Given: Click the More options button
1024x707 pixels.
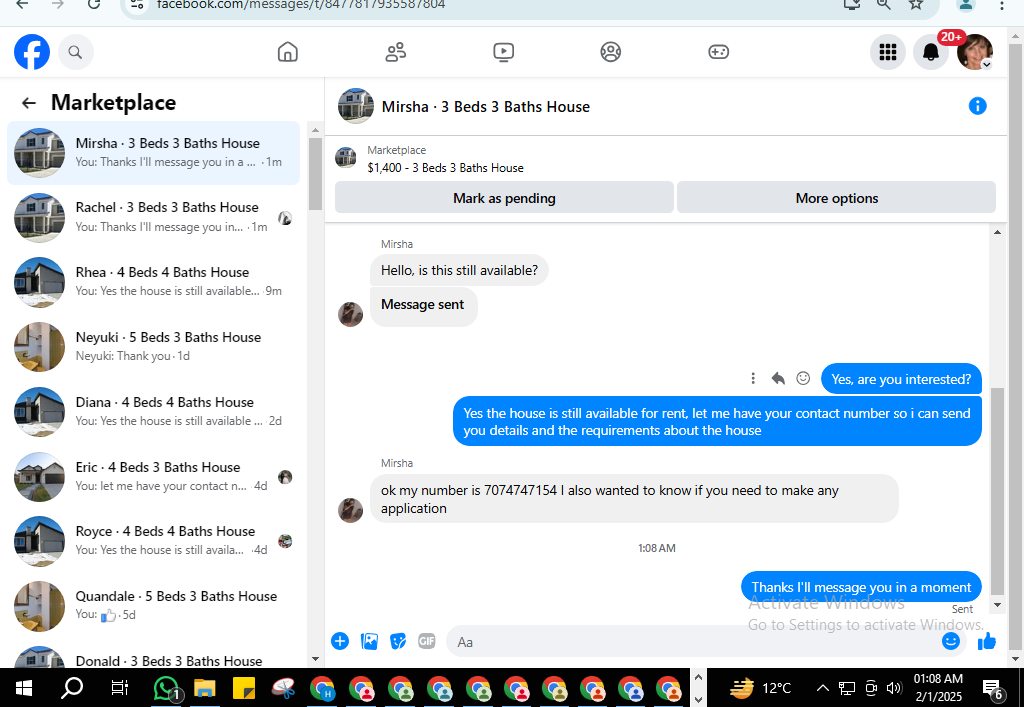Looking at the screenshot, I should coord(837,198).
